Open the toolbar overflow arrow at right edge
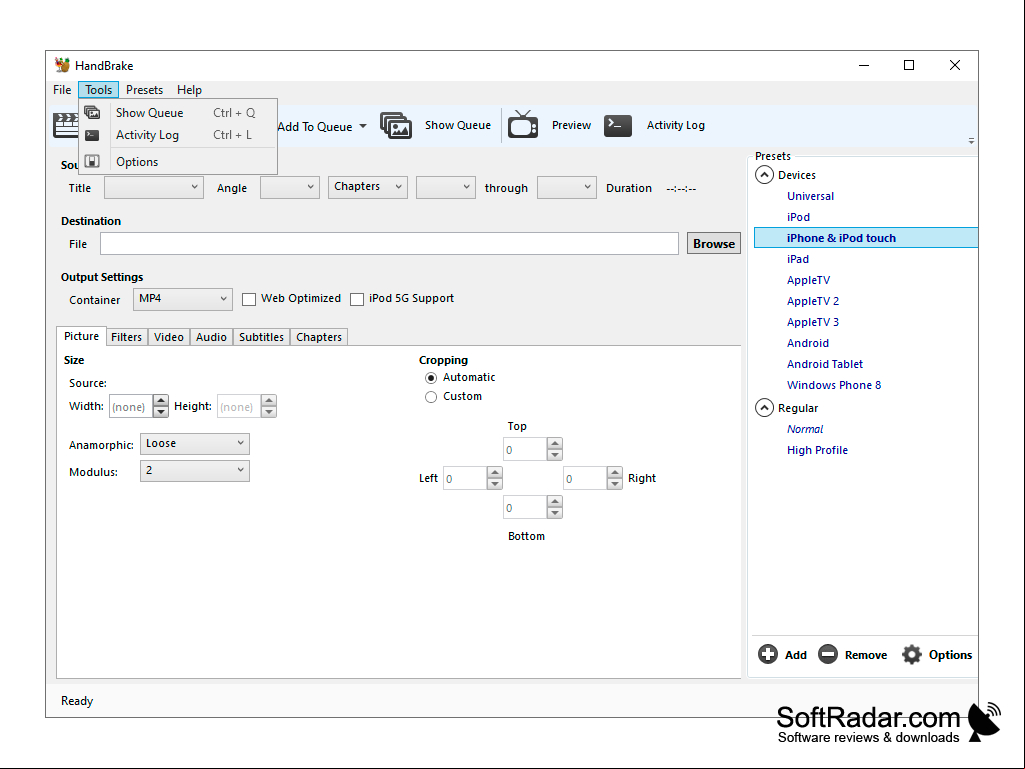 (x=971, y=141)
